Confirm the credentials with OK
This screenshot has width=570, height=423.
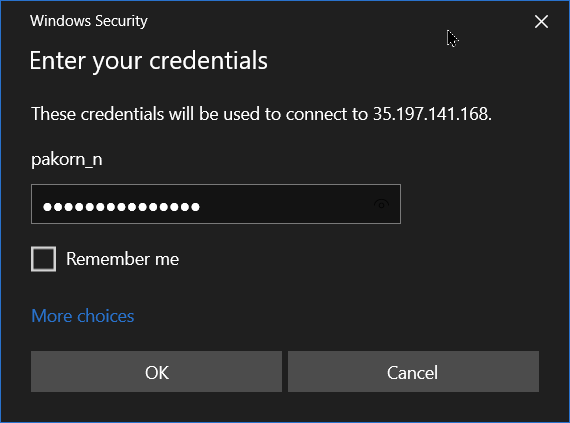(x=156, y=372)
